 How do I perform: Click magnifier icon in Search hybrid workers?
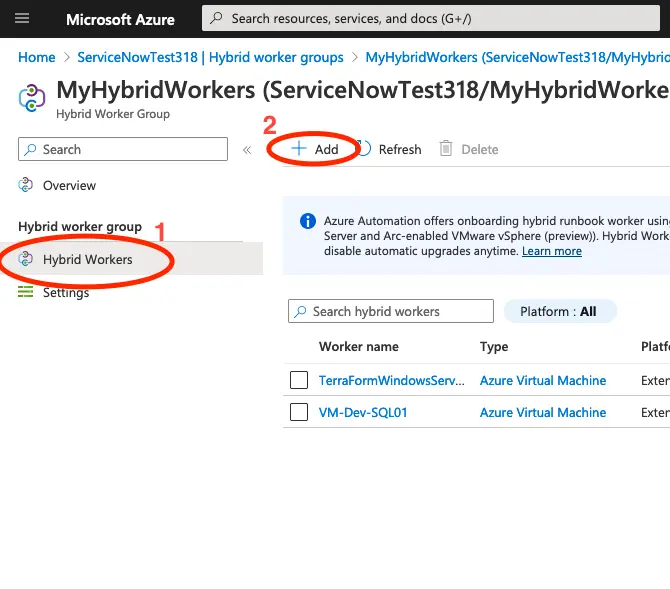pyautogui.click(x=300, y=312)
